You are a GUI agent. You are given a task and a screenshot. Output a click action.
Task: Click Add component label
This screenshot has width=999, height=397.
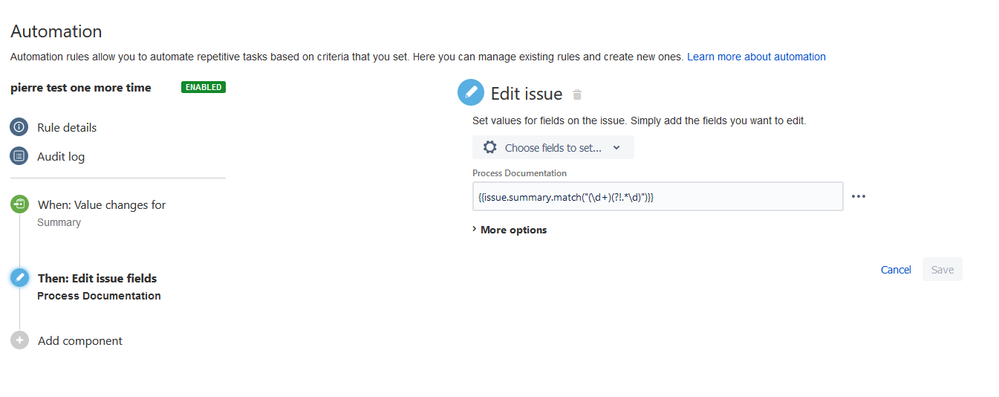pyautogui.click(x=80, y=341)
